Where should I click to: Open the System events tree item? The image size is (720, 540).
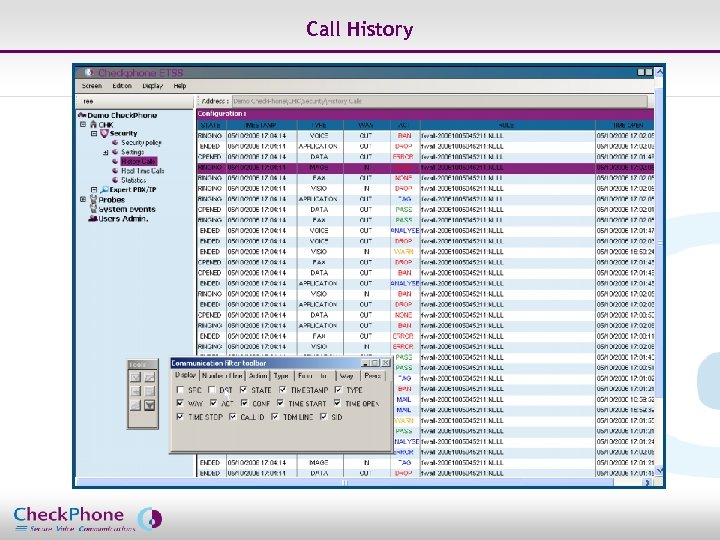127,209
